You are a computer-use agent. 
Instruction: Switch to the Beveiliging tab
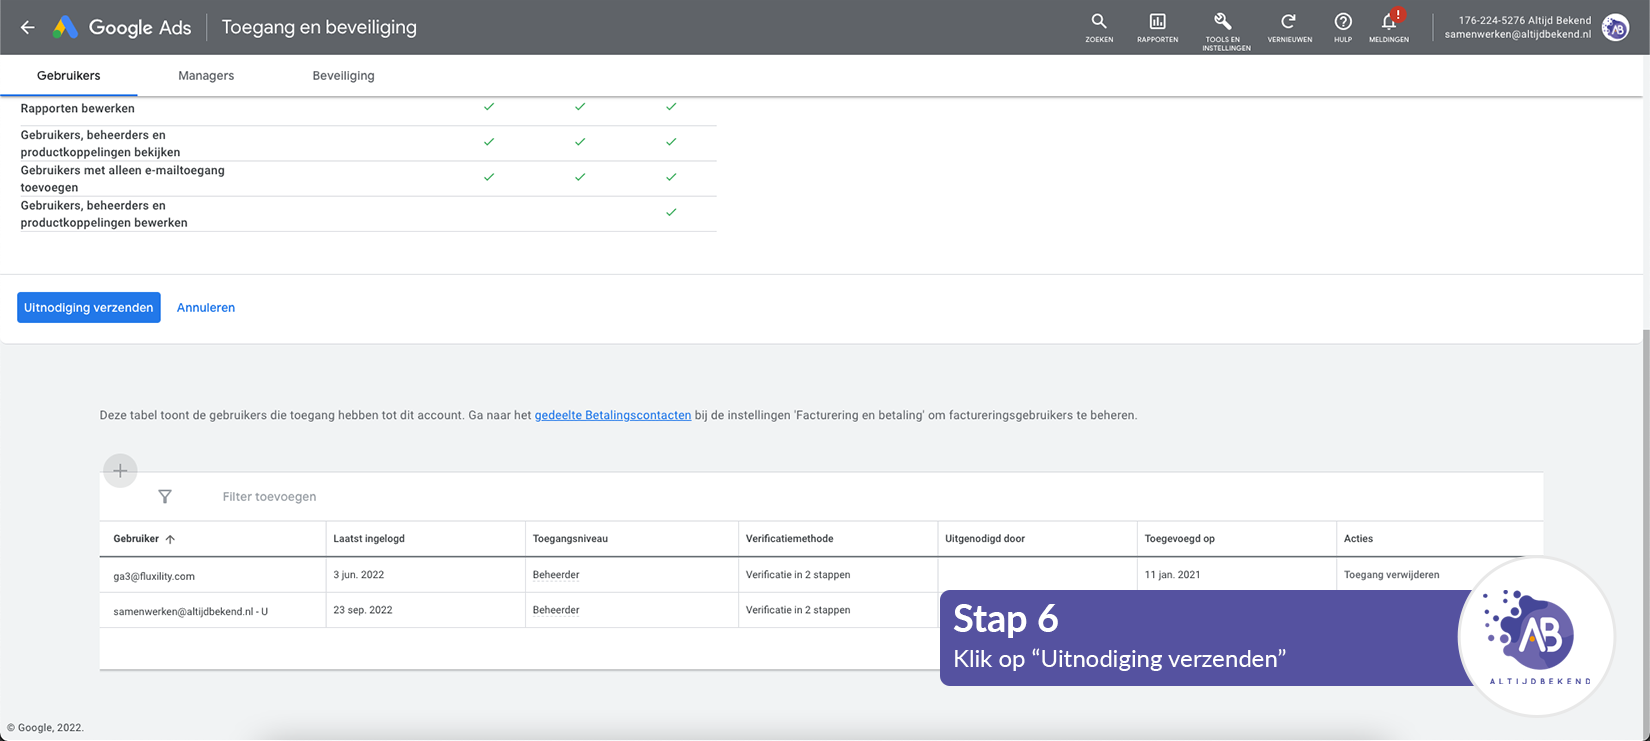(x=343, y=76)
